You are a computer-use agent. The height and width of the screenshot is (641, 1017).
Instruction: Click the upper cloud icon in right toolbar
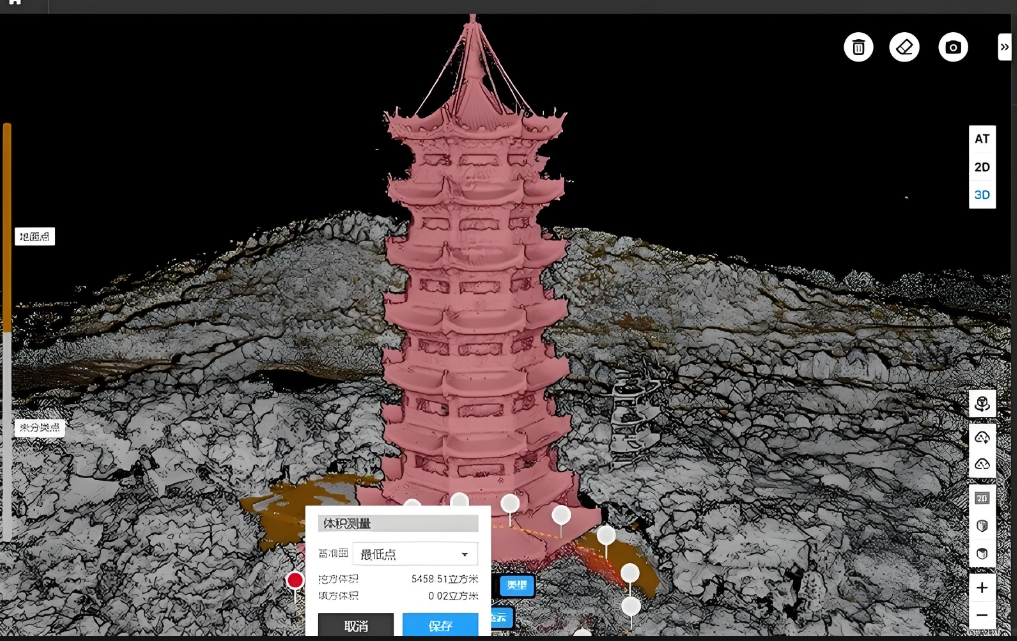[x=982, y=438]
